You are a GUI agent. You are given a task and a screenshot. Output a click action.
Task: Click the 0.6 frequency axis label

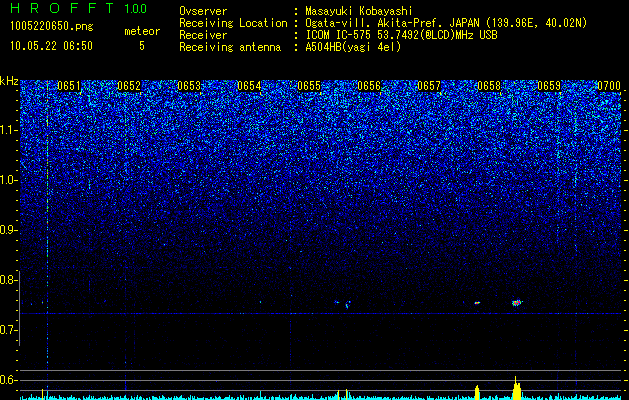[9, 380]
